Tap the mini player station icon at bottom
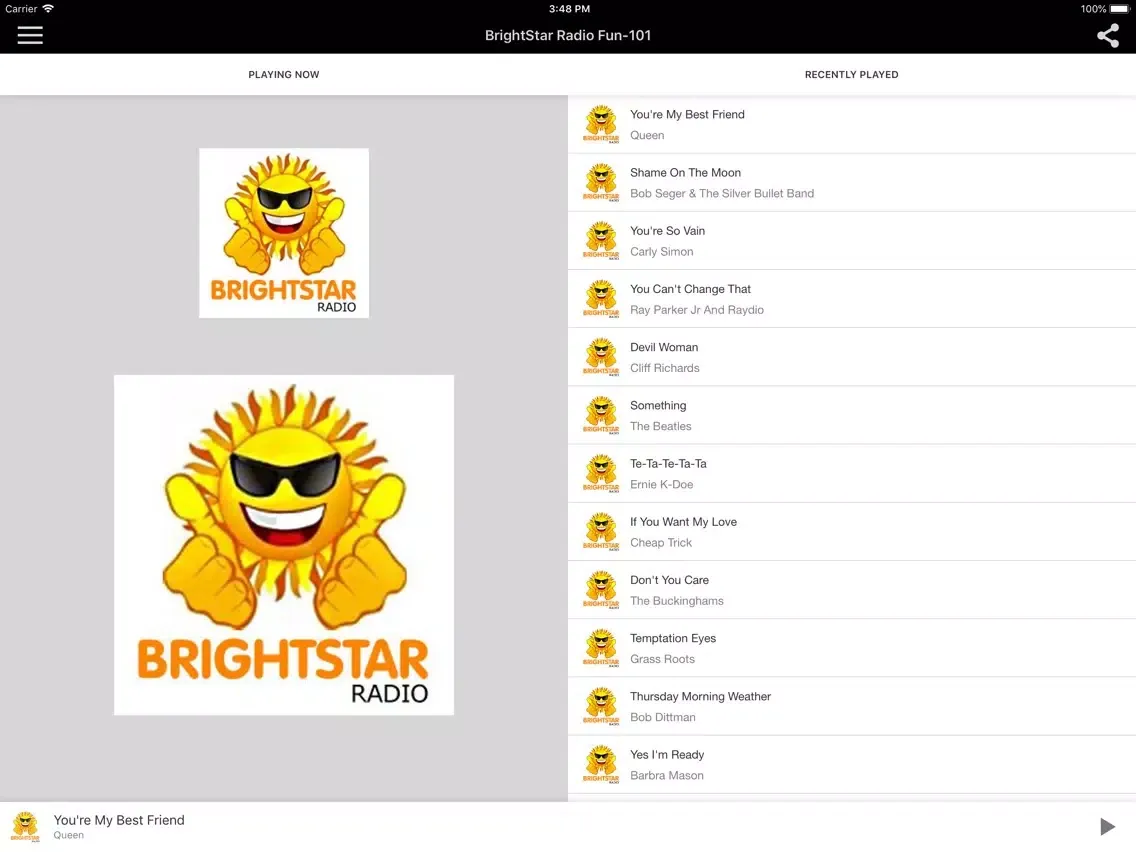Screen dimensions: 1136x852 25,827
